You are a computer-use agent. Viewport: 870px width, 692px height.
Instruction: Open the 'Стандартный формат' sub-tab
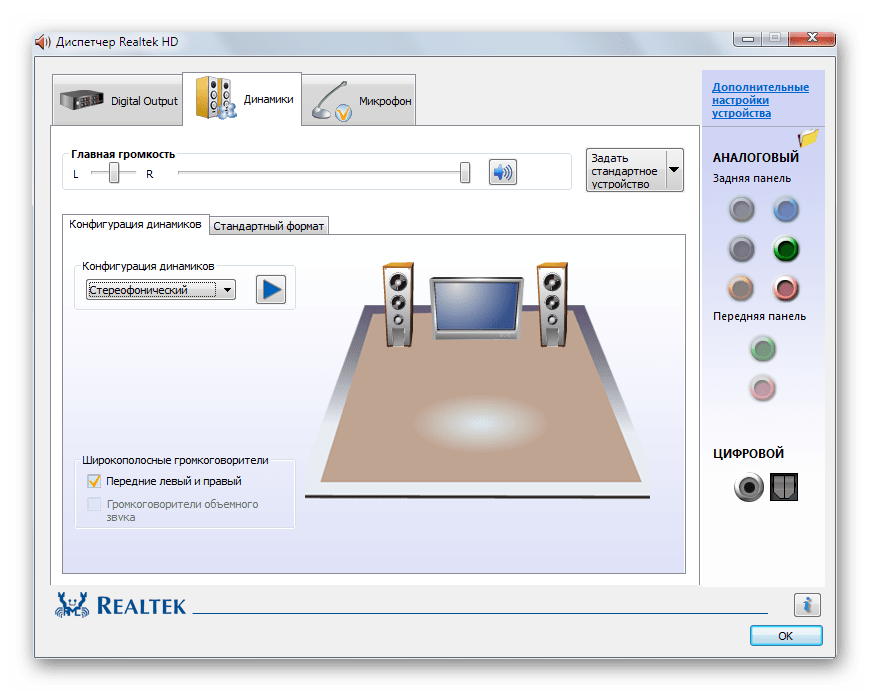click(269, 226)
